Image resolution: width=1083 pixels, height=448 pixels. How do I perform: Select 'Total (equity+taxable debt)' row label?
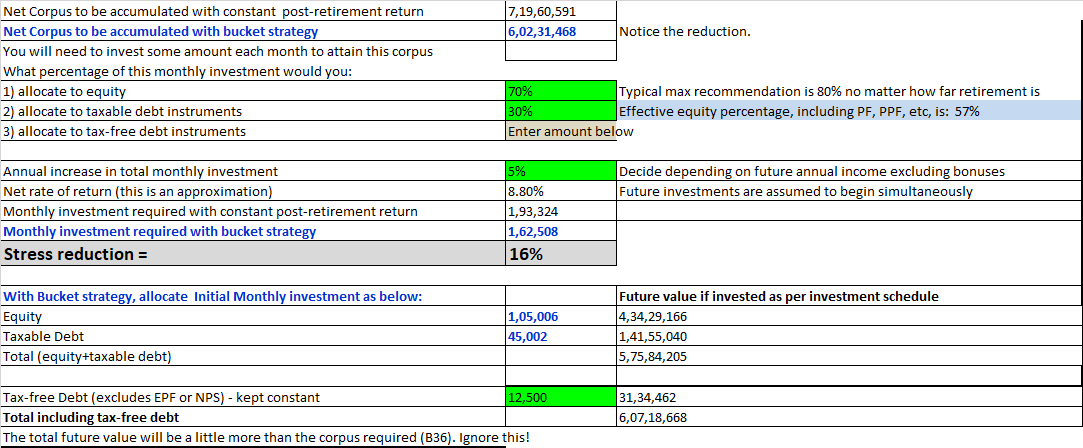(x=87, y=358)
